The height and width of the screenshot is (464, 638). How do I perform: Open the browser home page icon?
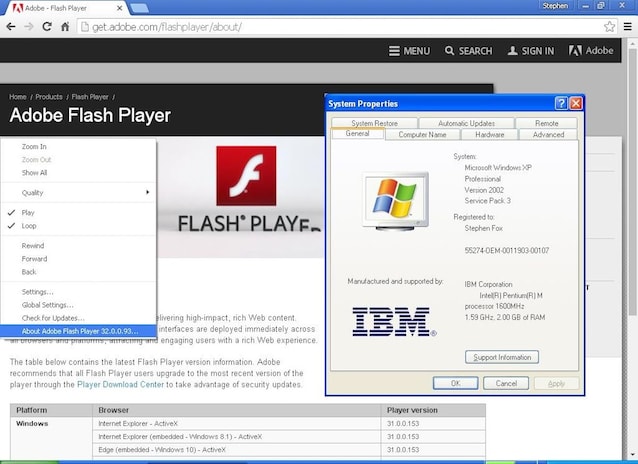coord(65,27)
